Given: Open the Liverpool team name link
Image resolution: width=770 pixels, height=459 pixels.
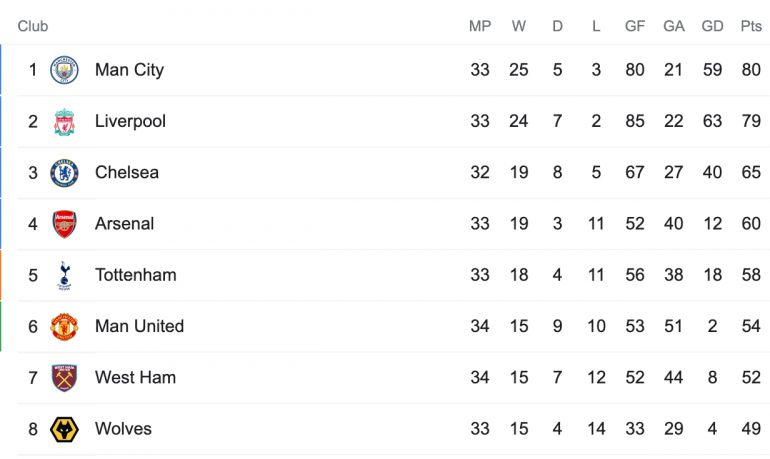Looking at the screenshot, I should [x=130, y=121].
